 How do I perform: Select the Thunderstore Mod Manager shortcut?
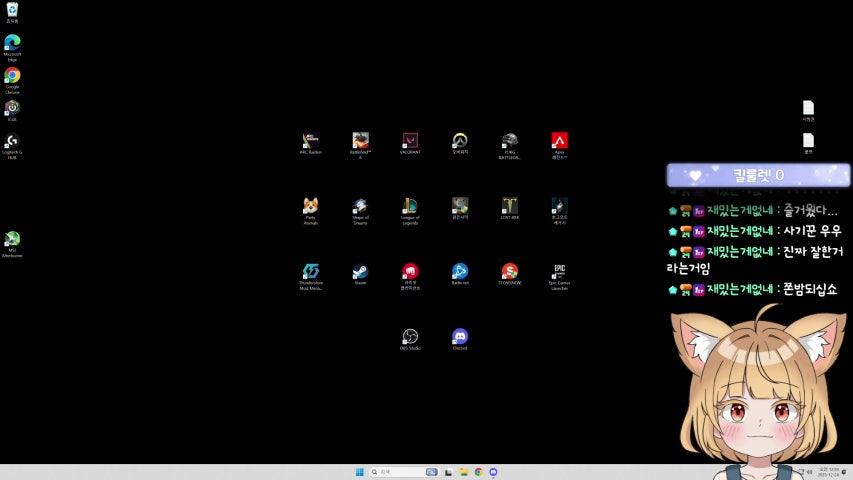(x=311, y=276)
